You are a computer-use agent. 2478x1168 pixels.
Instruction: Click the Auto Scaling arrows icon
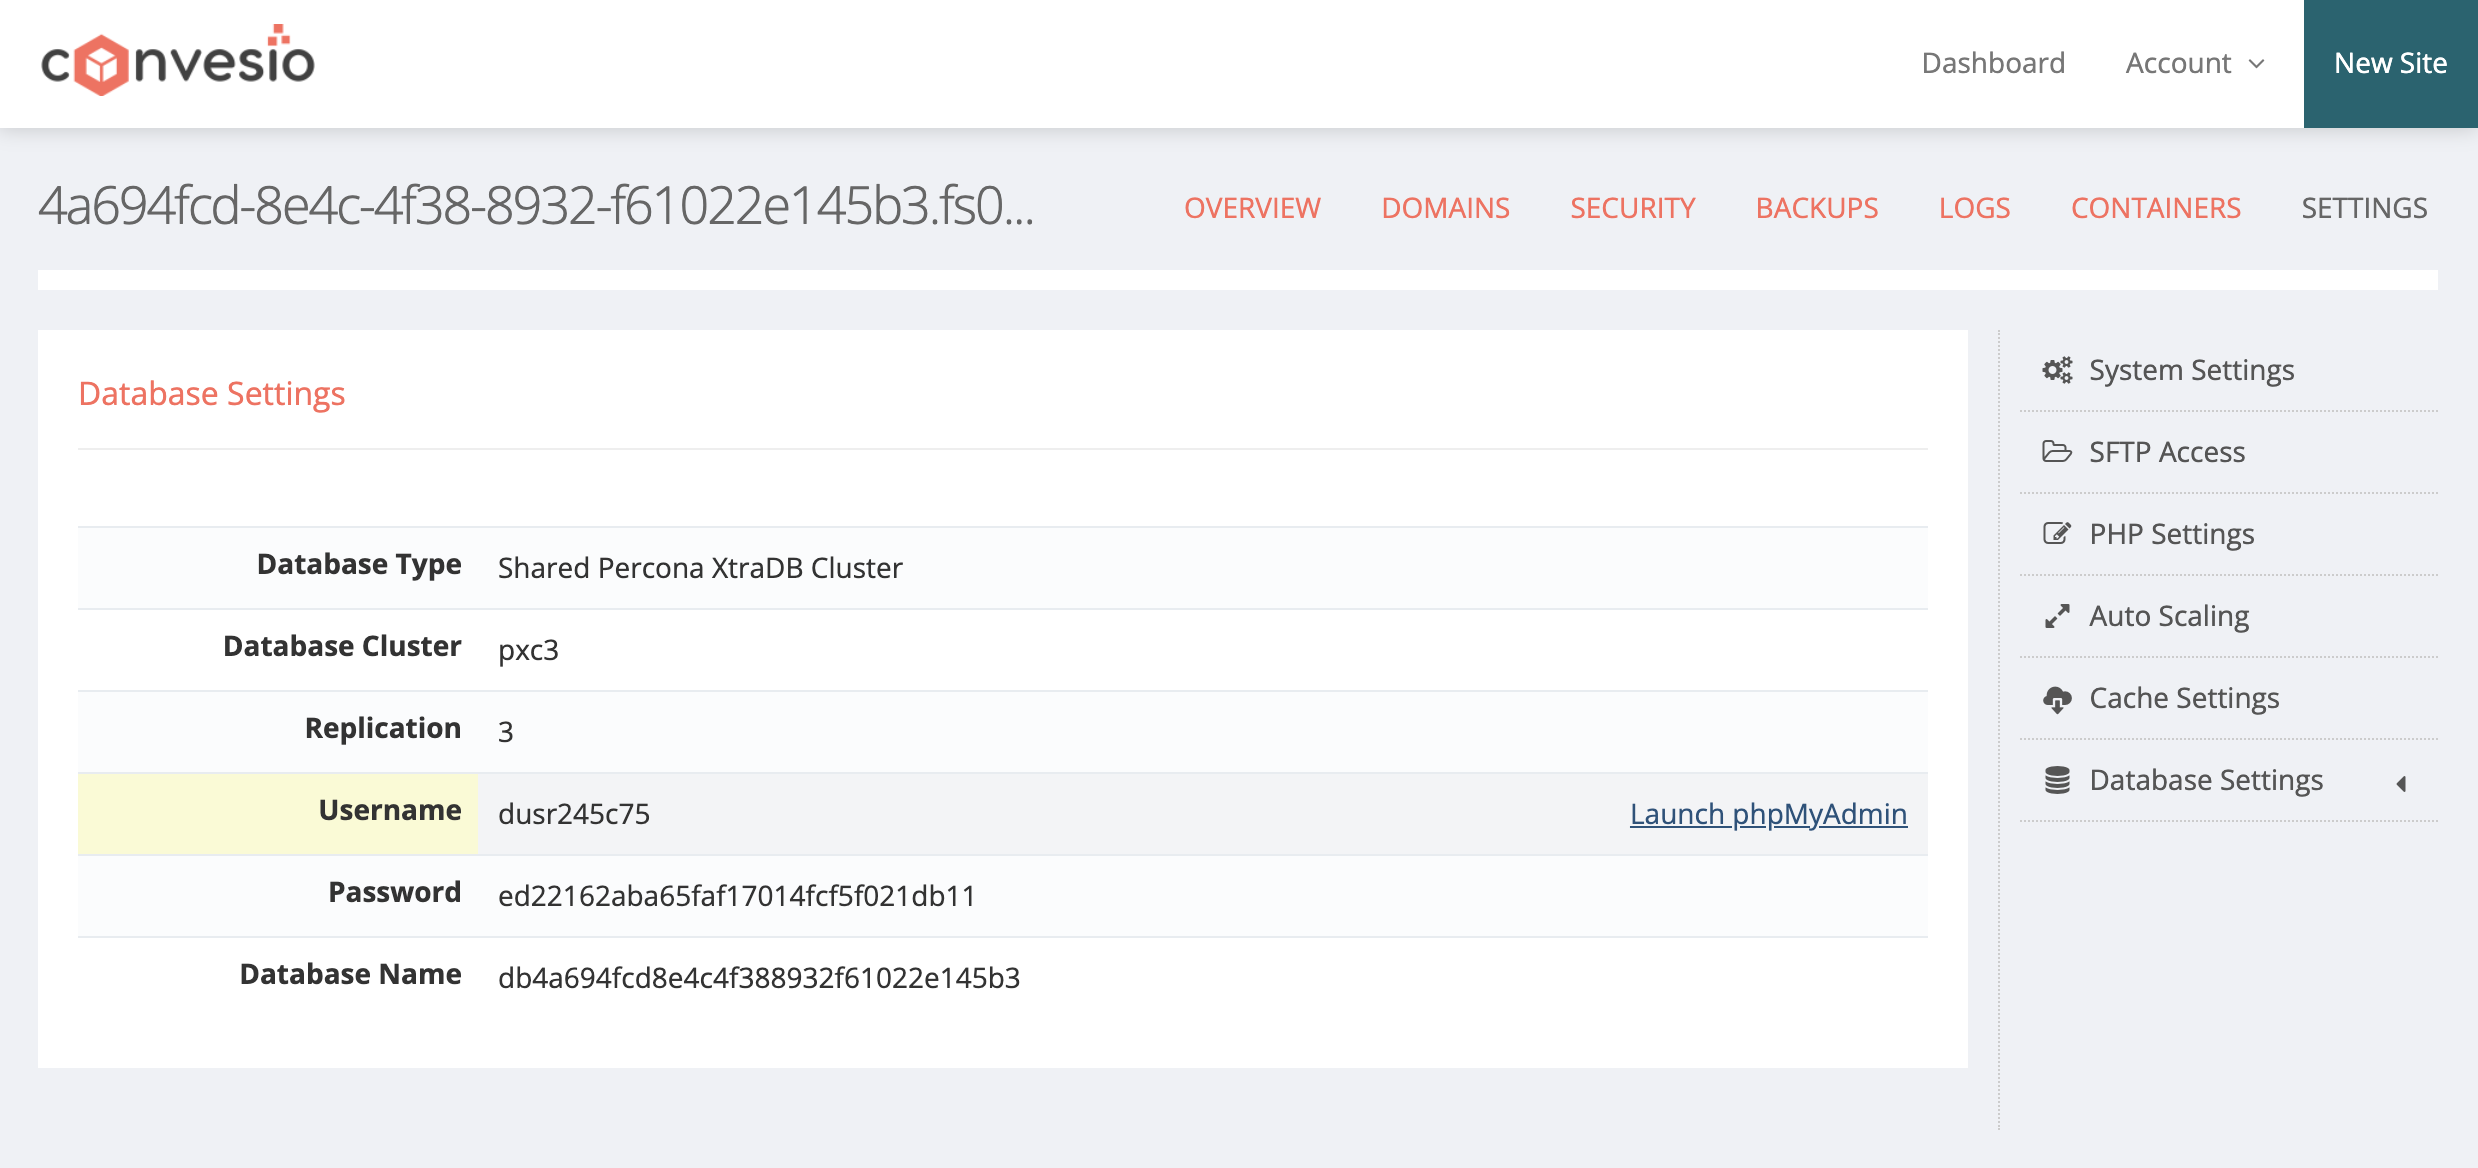(x=2057, y=616)
